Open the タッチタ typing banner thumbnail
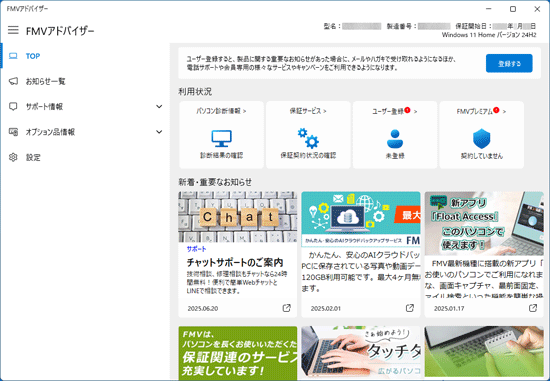 tap(361, 352)
